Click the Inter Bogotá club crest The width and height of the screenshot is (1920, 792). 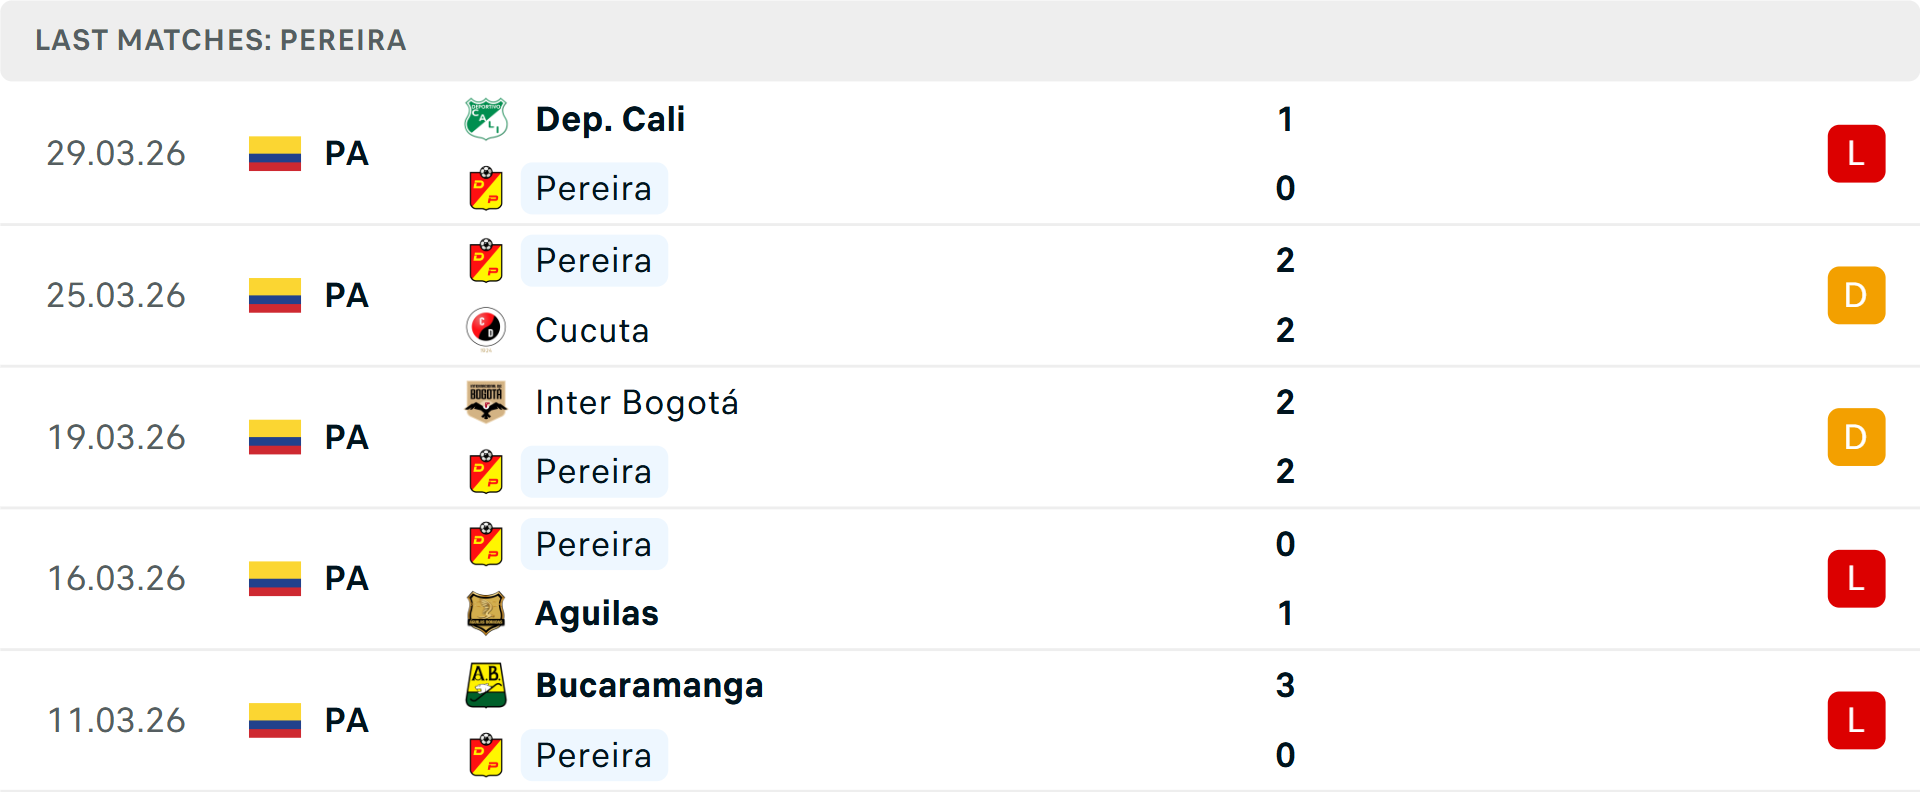[486, 401]
